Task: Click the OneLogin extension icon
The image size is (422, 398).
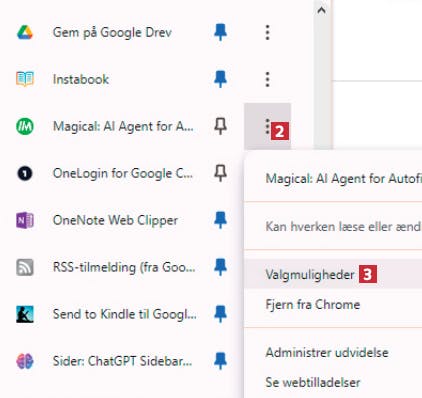Action: tap(25, 173)
